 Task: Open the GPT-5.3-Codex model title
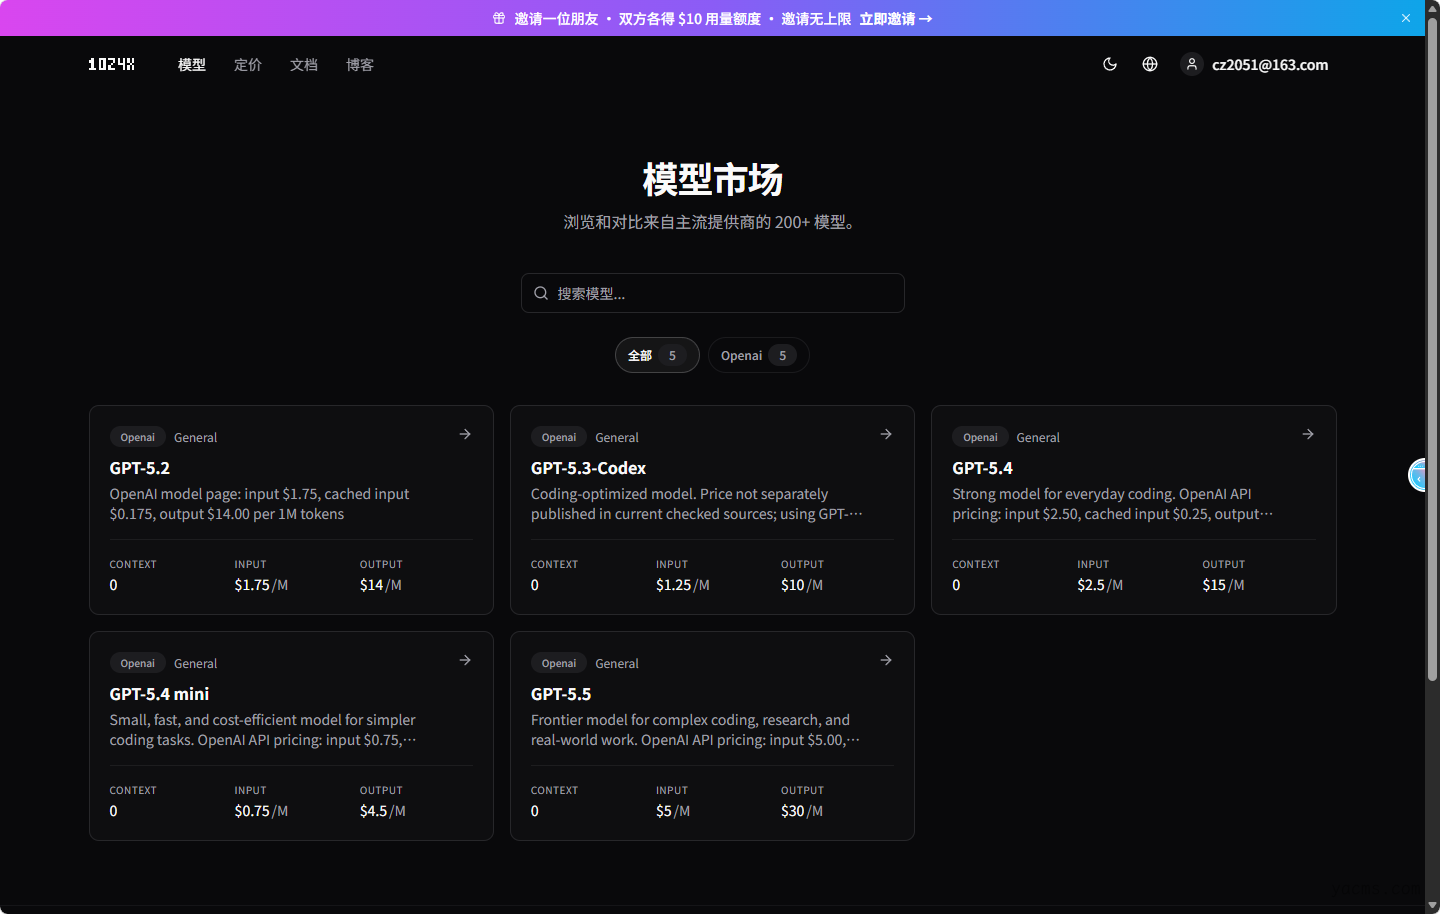588,468
